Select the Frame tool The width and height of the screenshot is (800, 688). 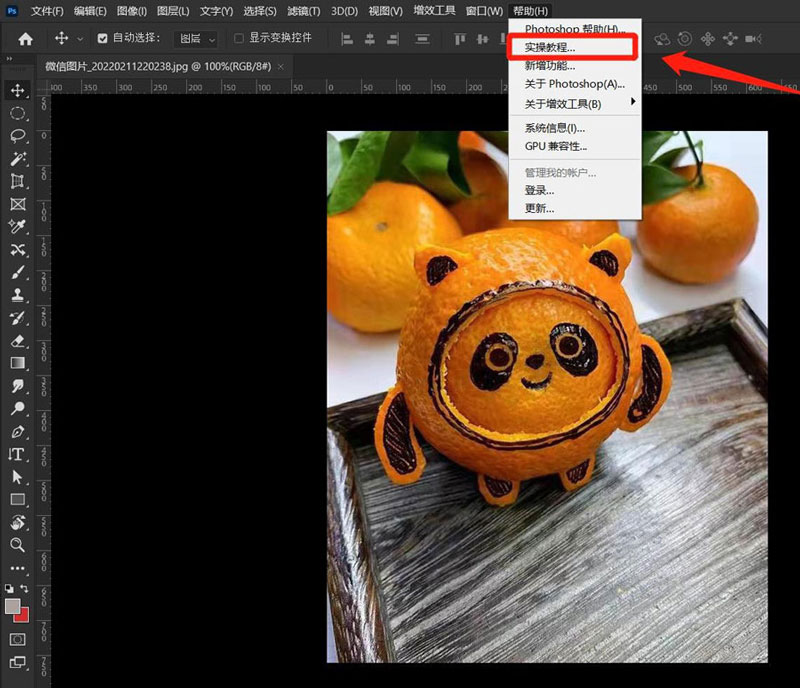pos(17,204)
